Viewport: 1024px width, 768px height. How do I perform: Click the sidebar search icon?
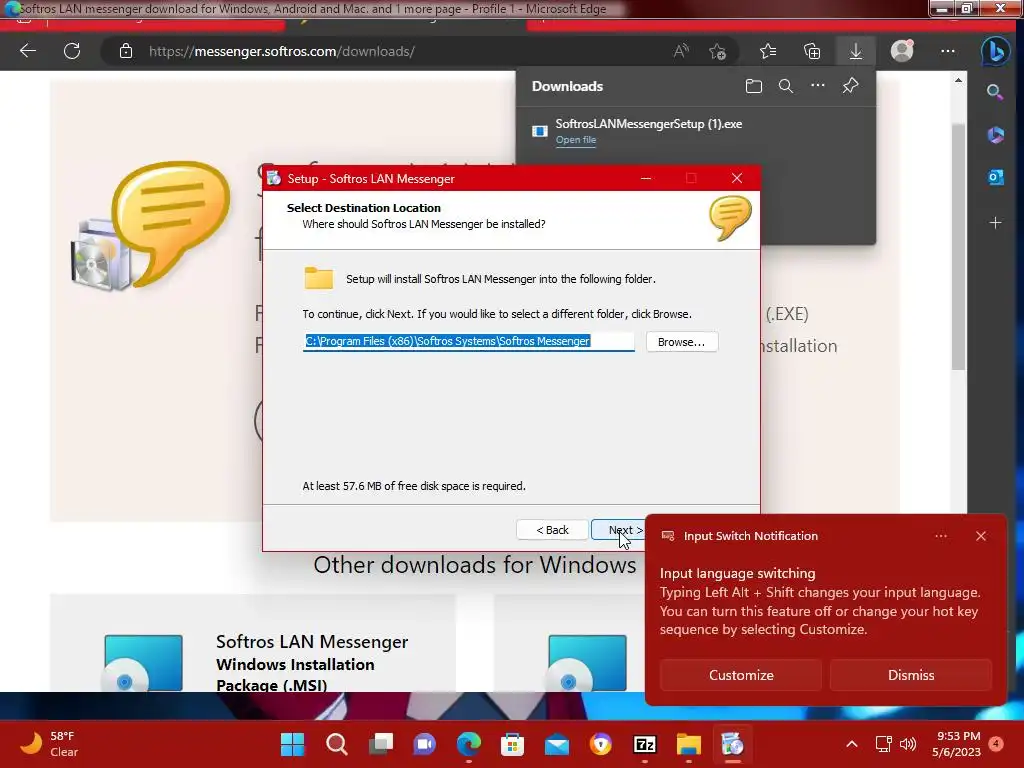click(x=995, y=92)
